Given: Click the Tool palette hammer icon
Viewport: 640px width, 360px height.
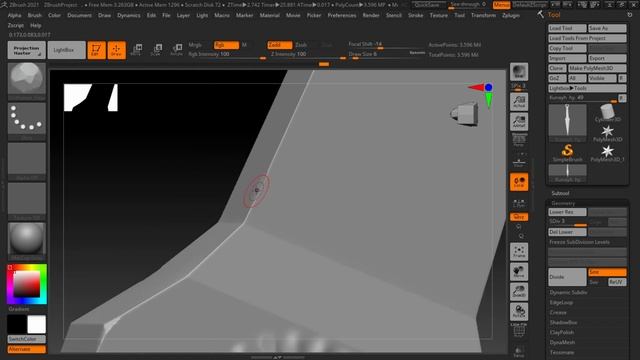Looking at the screenshot, I should (x=541, y=14).
